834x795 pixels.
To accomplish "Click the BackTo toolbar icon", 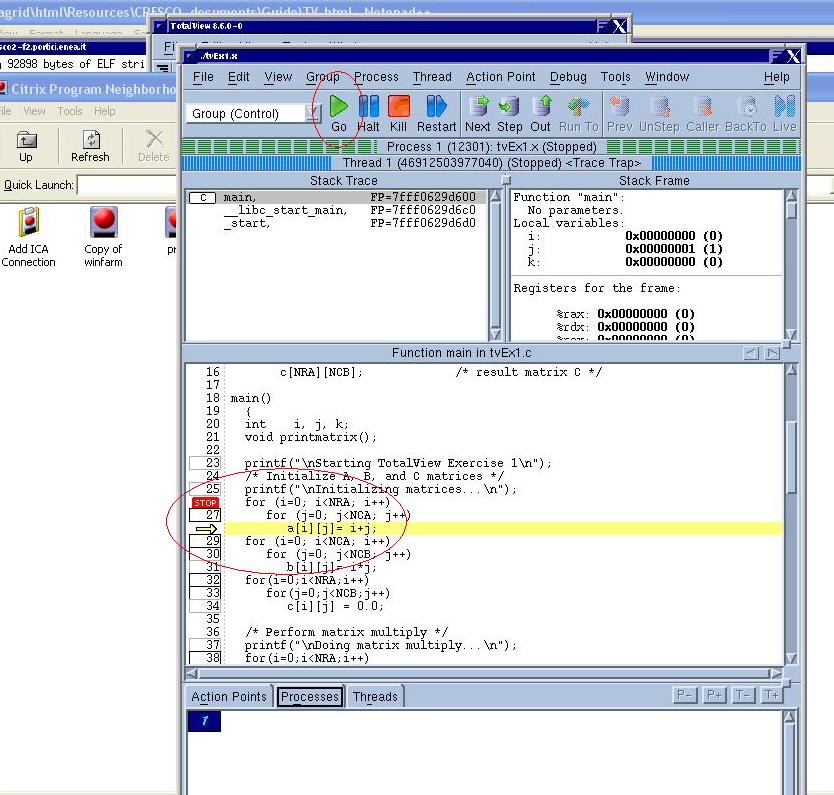I will [746, 113].
